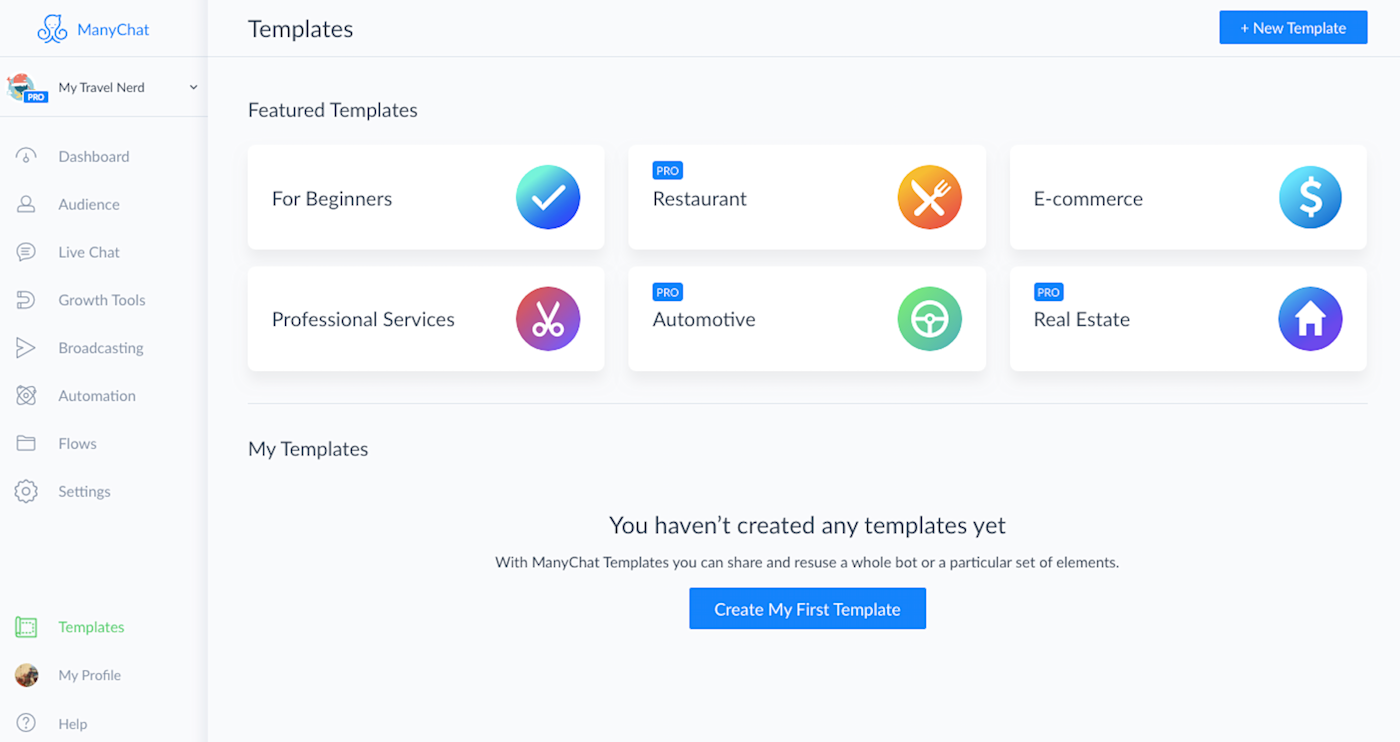1400x742 pixels.
Task: Click 'You haven't created any templates yet' text
Action: [807, 525]
